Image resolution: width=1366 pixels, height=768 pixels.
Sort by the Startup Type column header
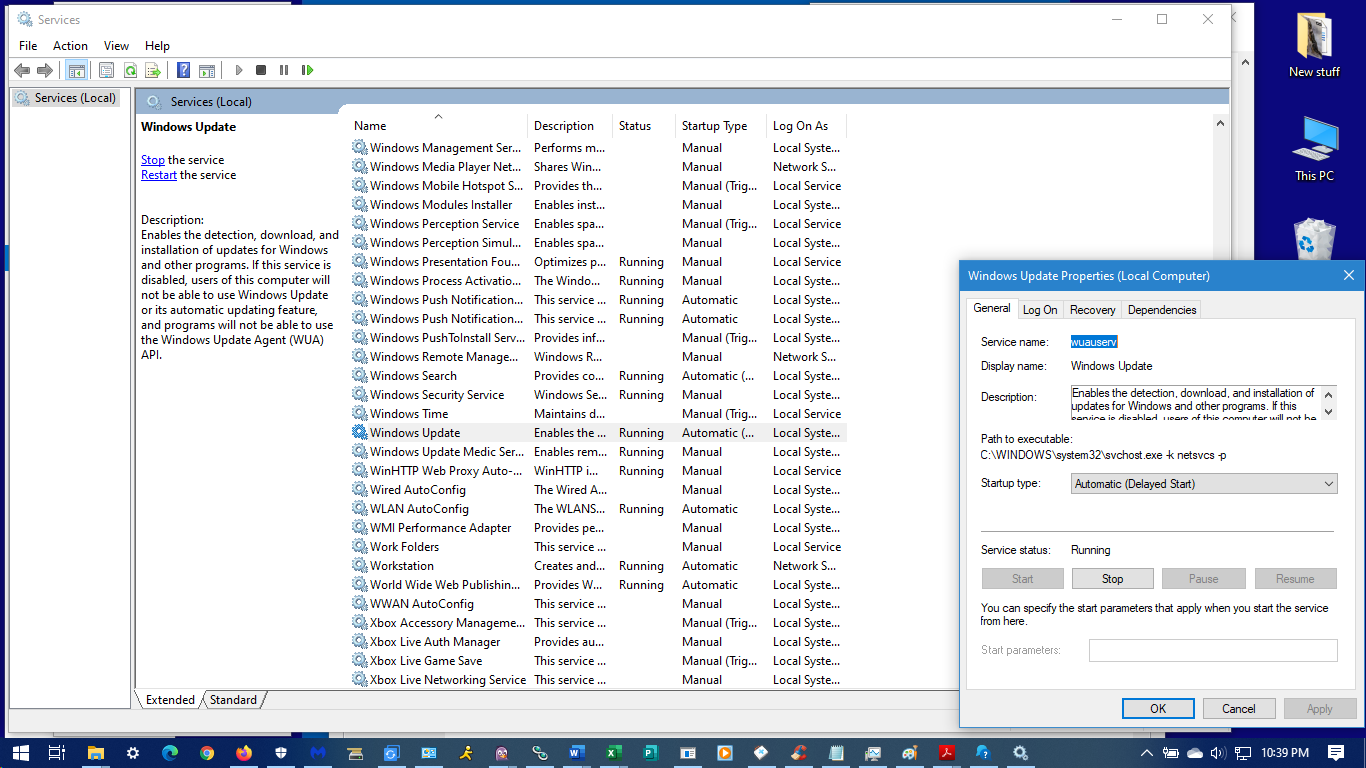(x=722, y=126)
